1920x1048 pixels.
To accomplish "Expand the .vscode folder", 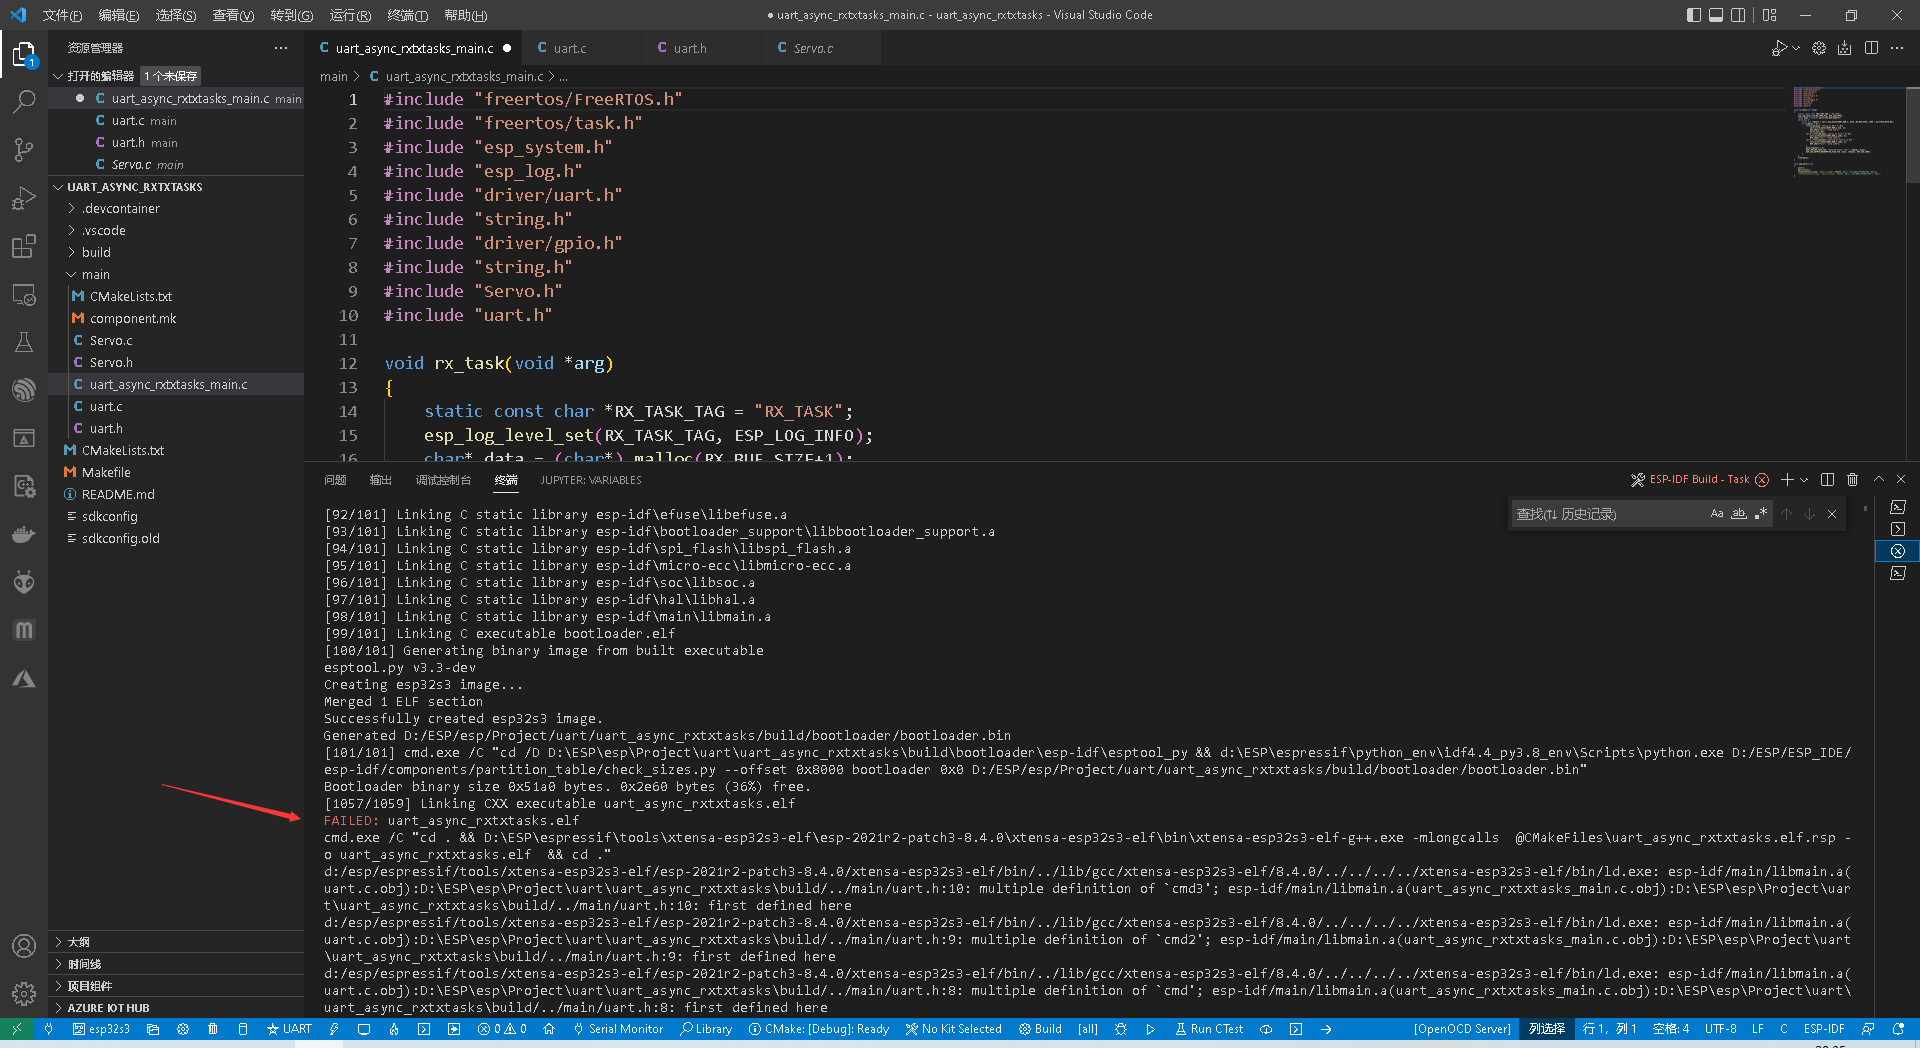I will pyautogui.click(x=103, y=231).
